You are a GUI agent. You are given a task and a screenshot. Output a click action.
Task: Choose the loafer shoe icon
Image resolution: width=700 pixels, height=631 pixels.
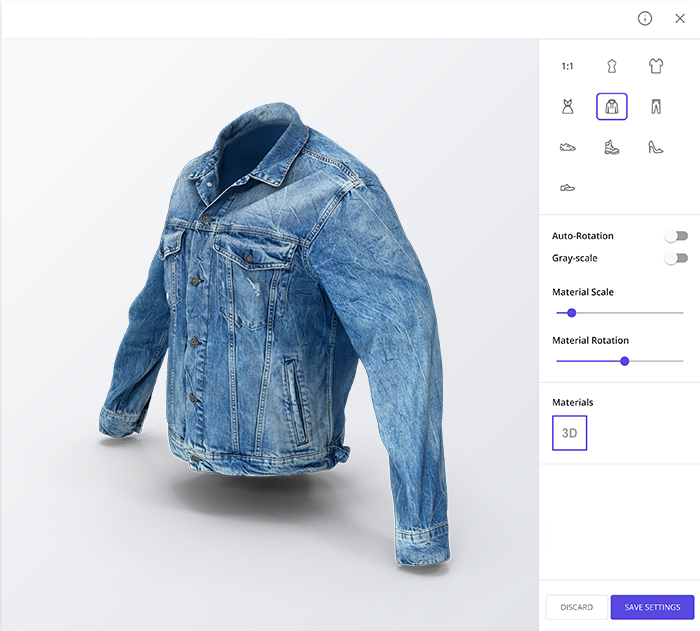567,188
